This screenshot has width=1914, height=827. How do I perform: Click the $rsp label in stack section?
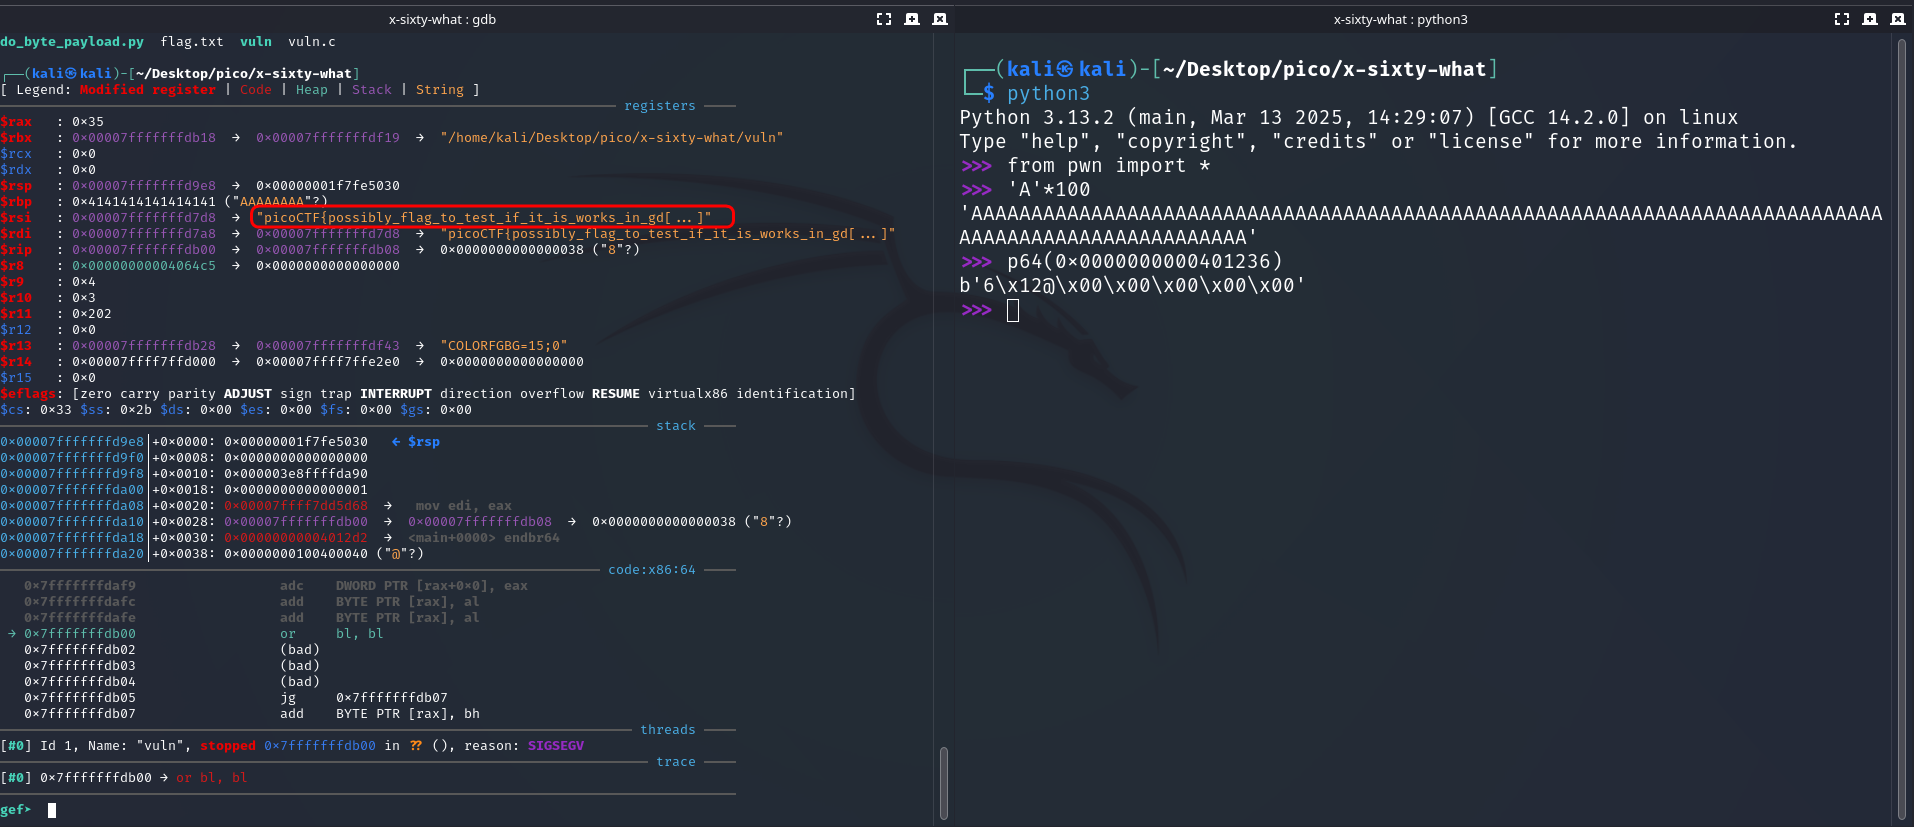pyautogui.click(x=423, y=442)
